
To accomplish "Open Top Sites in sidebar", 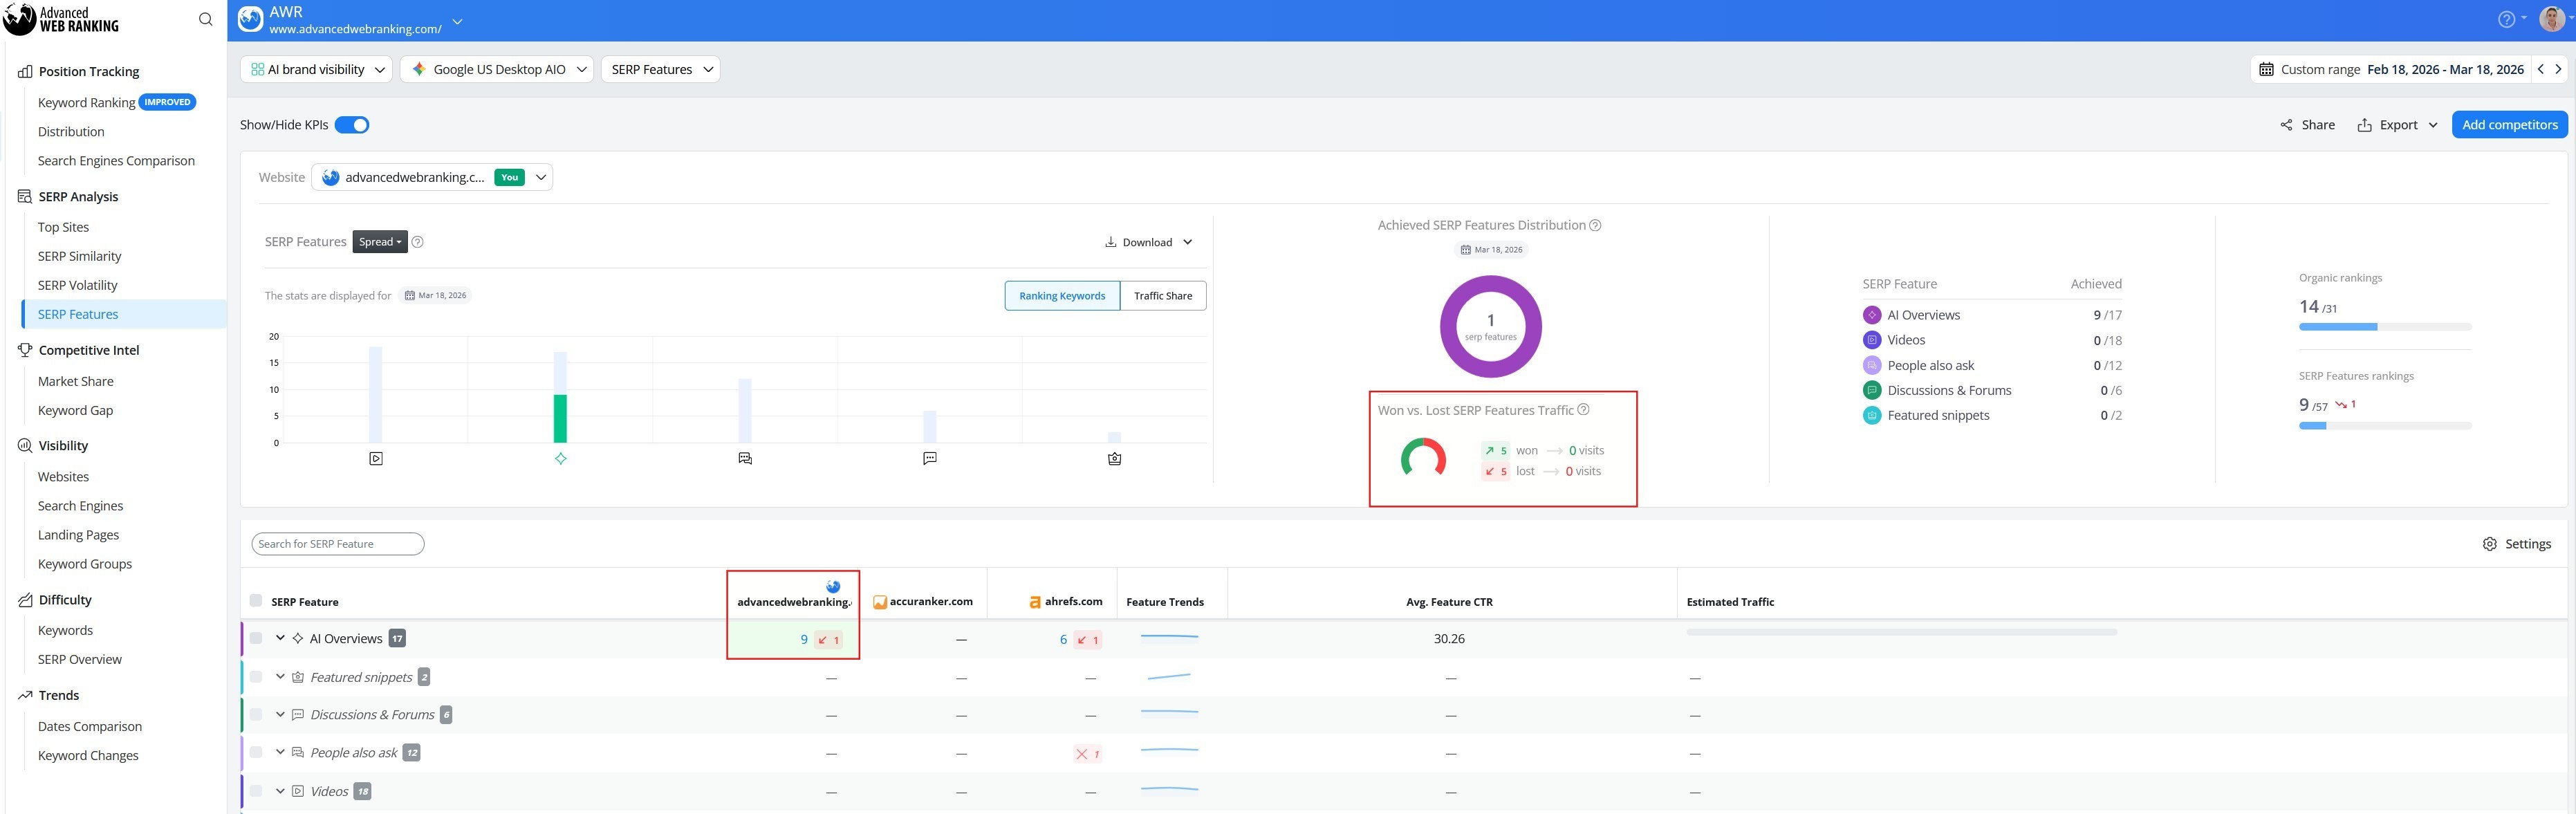I will click(x=63, y=227).
